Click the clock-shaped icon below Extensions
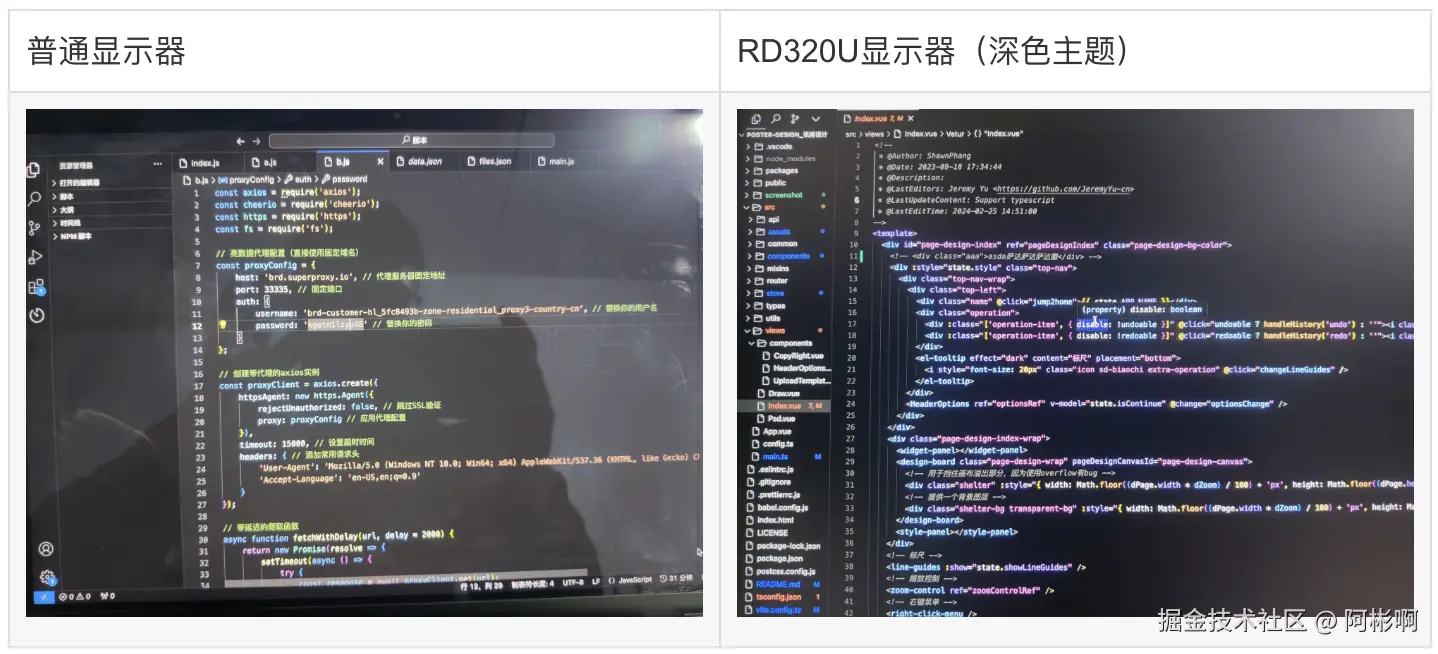The image size is (1438, 654). (x=37, y=316)
